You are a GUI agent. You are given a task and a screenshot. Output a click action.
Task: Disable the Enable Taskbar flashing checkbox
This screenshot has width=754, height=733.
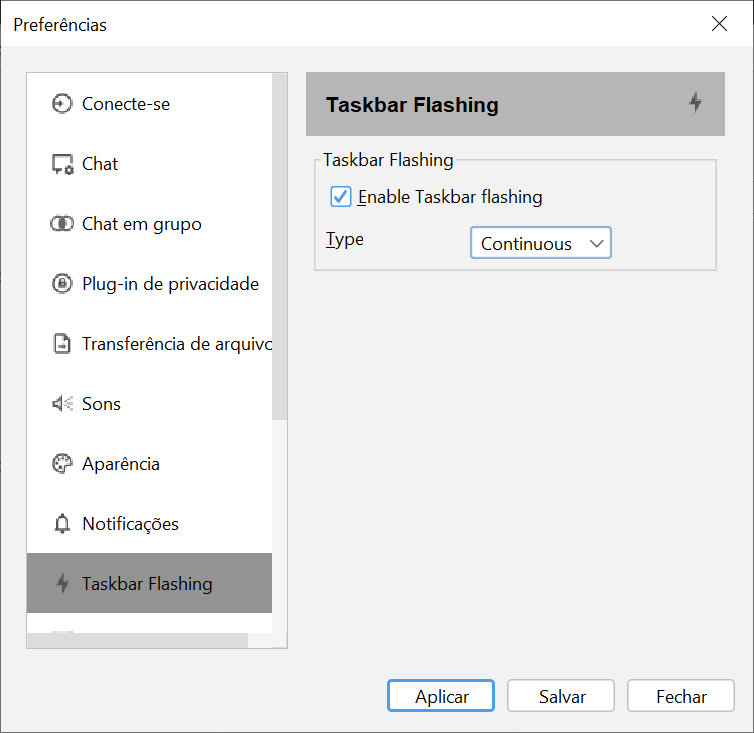tap(341, 197)
